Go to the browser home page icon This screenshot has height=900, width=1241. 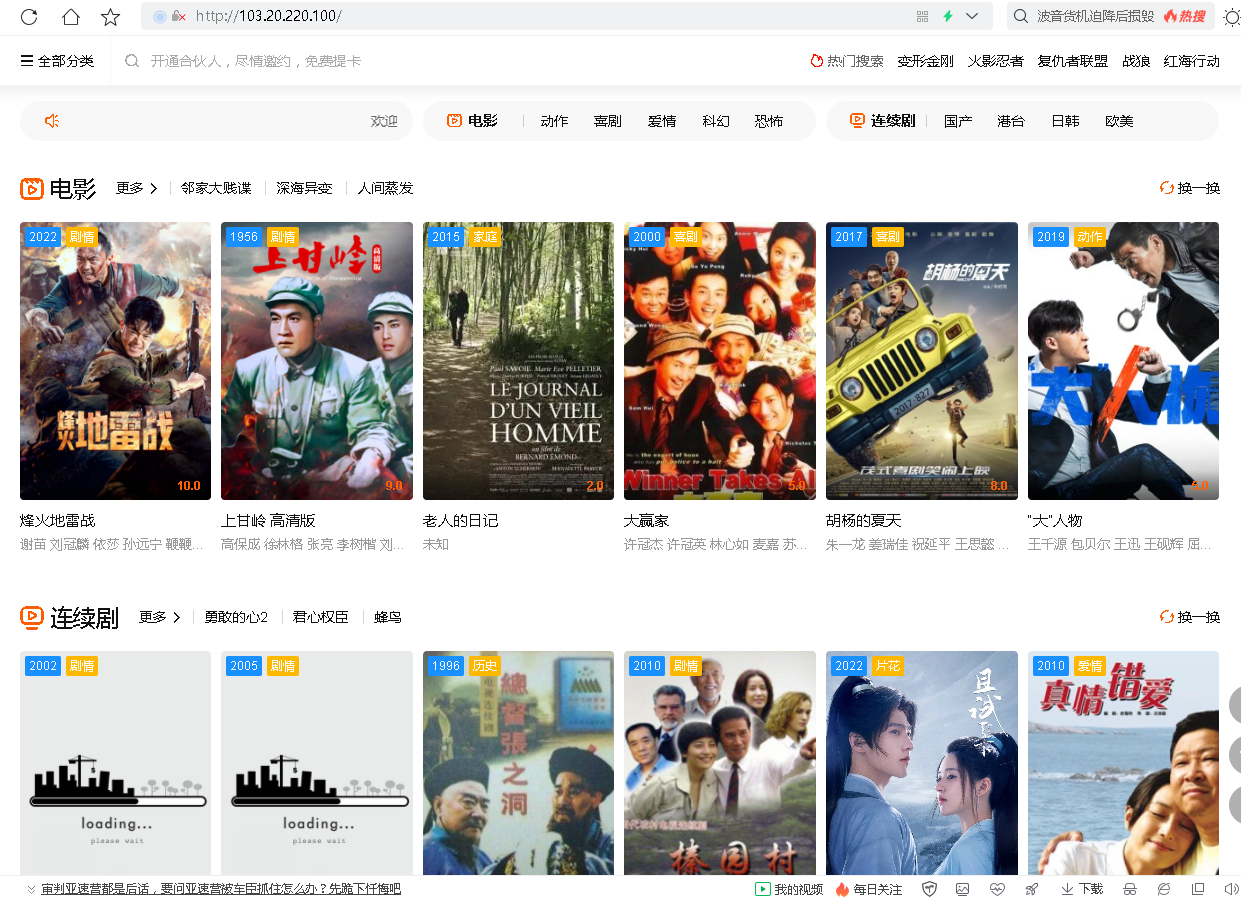(70, 16)
